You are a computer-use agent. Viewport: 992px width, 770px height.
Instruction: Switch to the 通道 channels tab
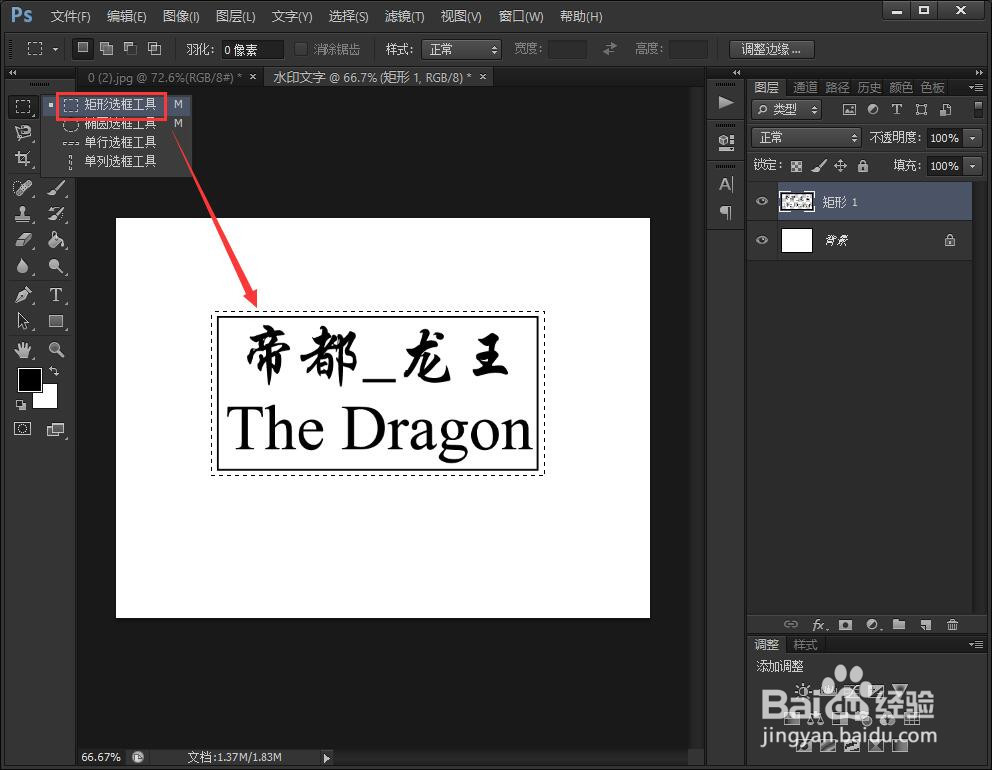(x=805, y=87)
